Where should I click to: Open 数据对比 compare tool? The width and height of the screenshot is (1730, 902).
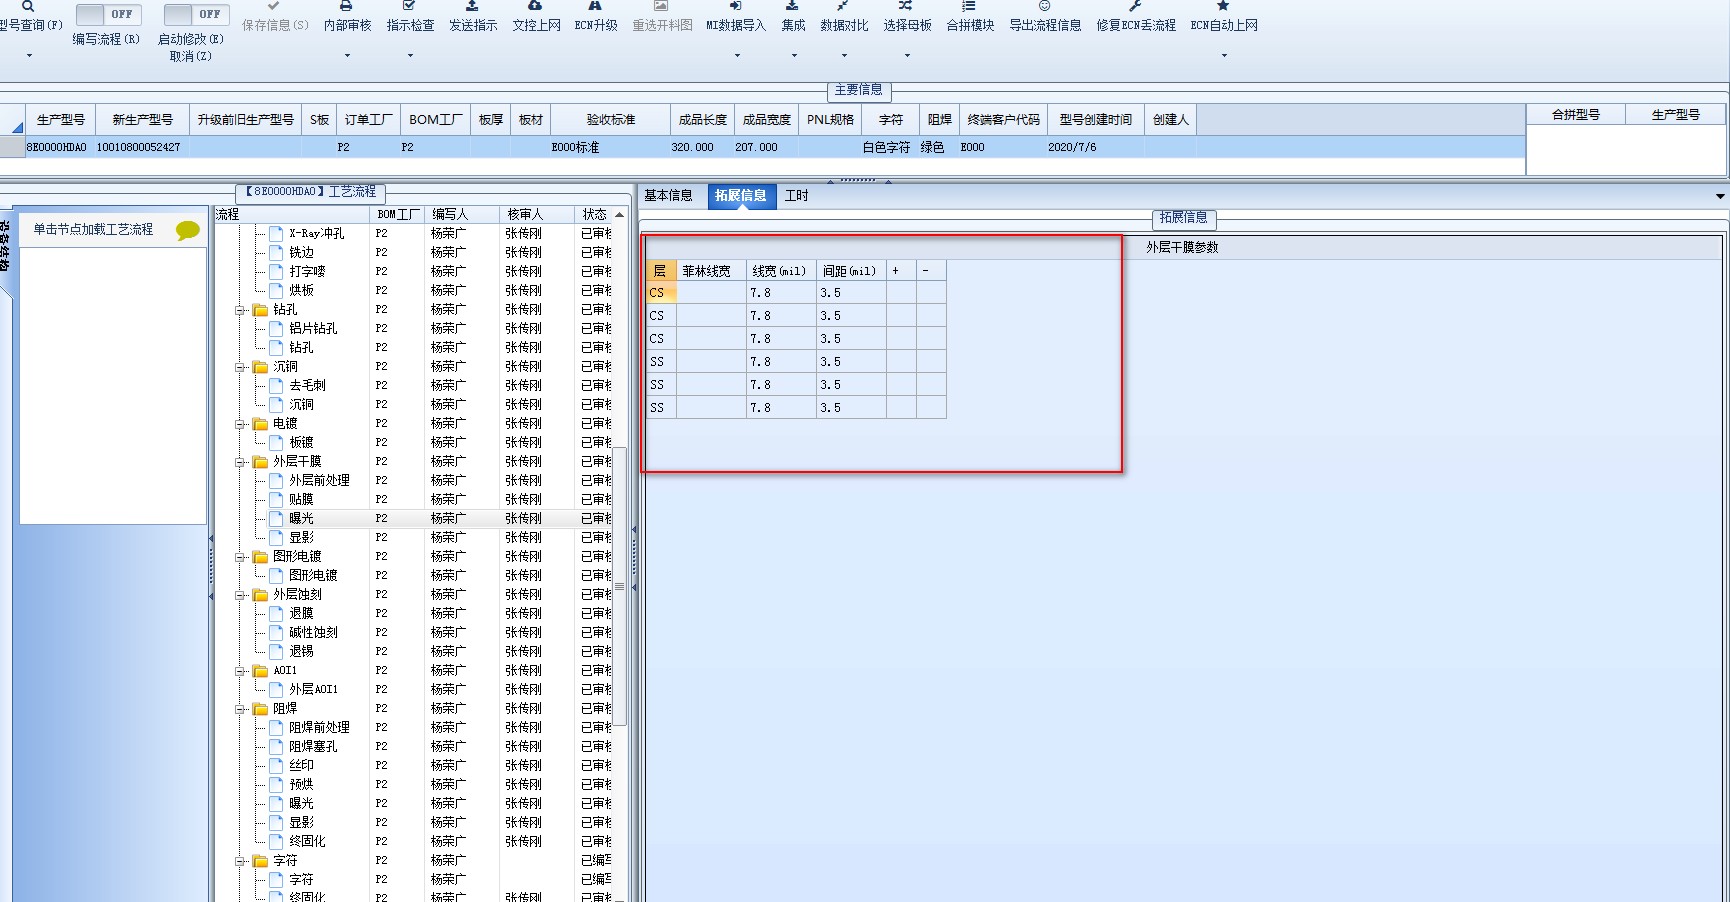coord(844,16)
